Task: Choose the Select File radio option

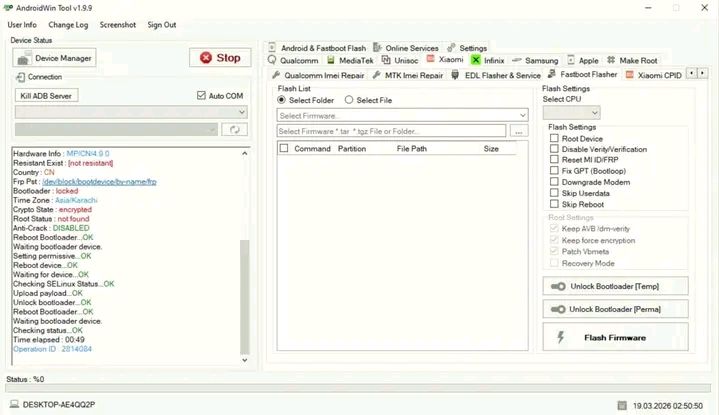Action: click(x=348, y=100)
